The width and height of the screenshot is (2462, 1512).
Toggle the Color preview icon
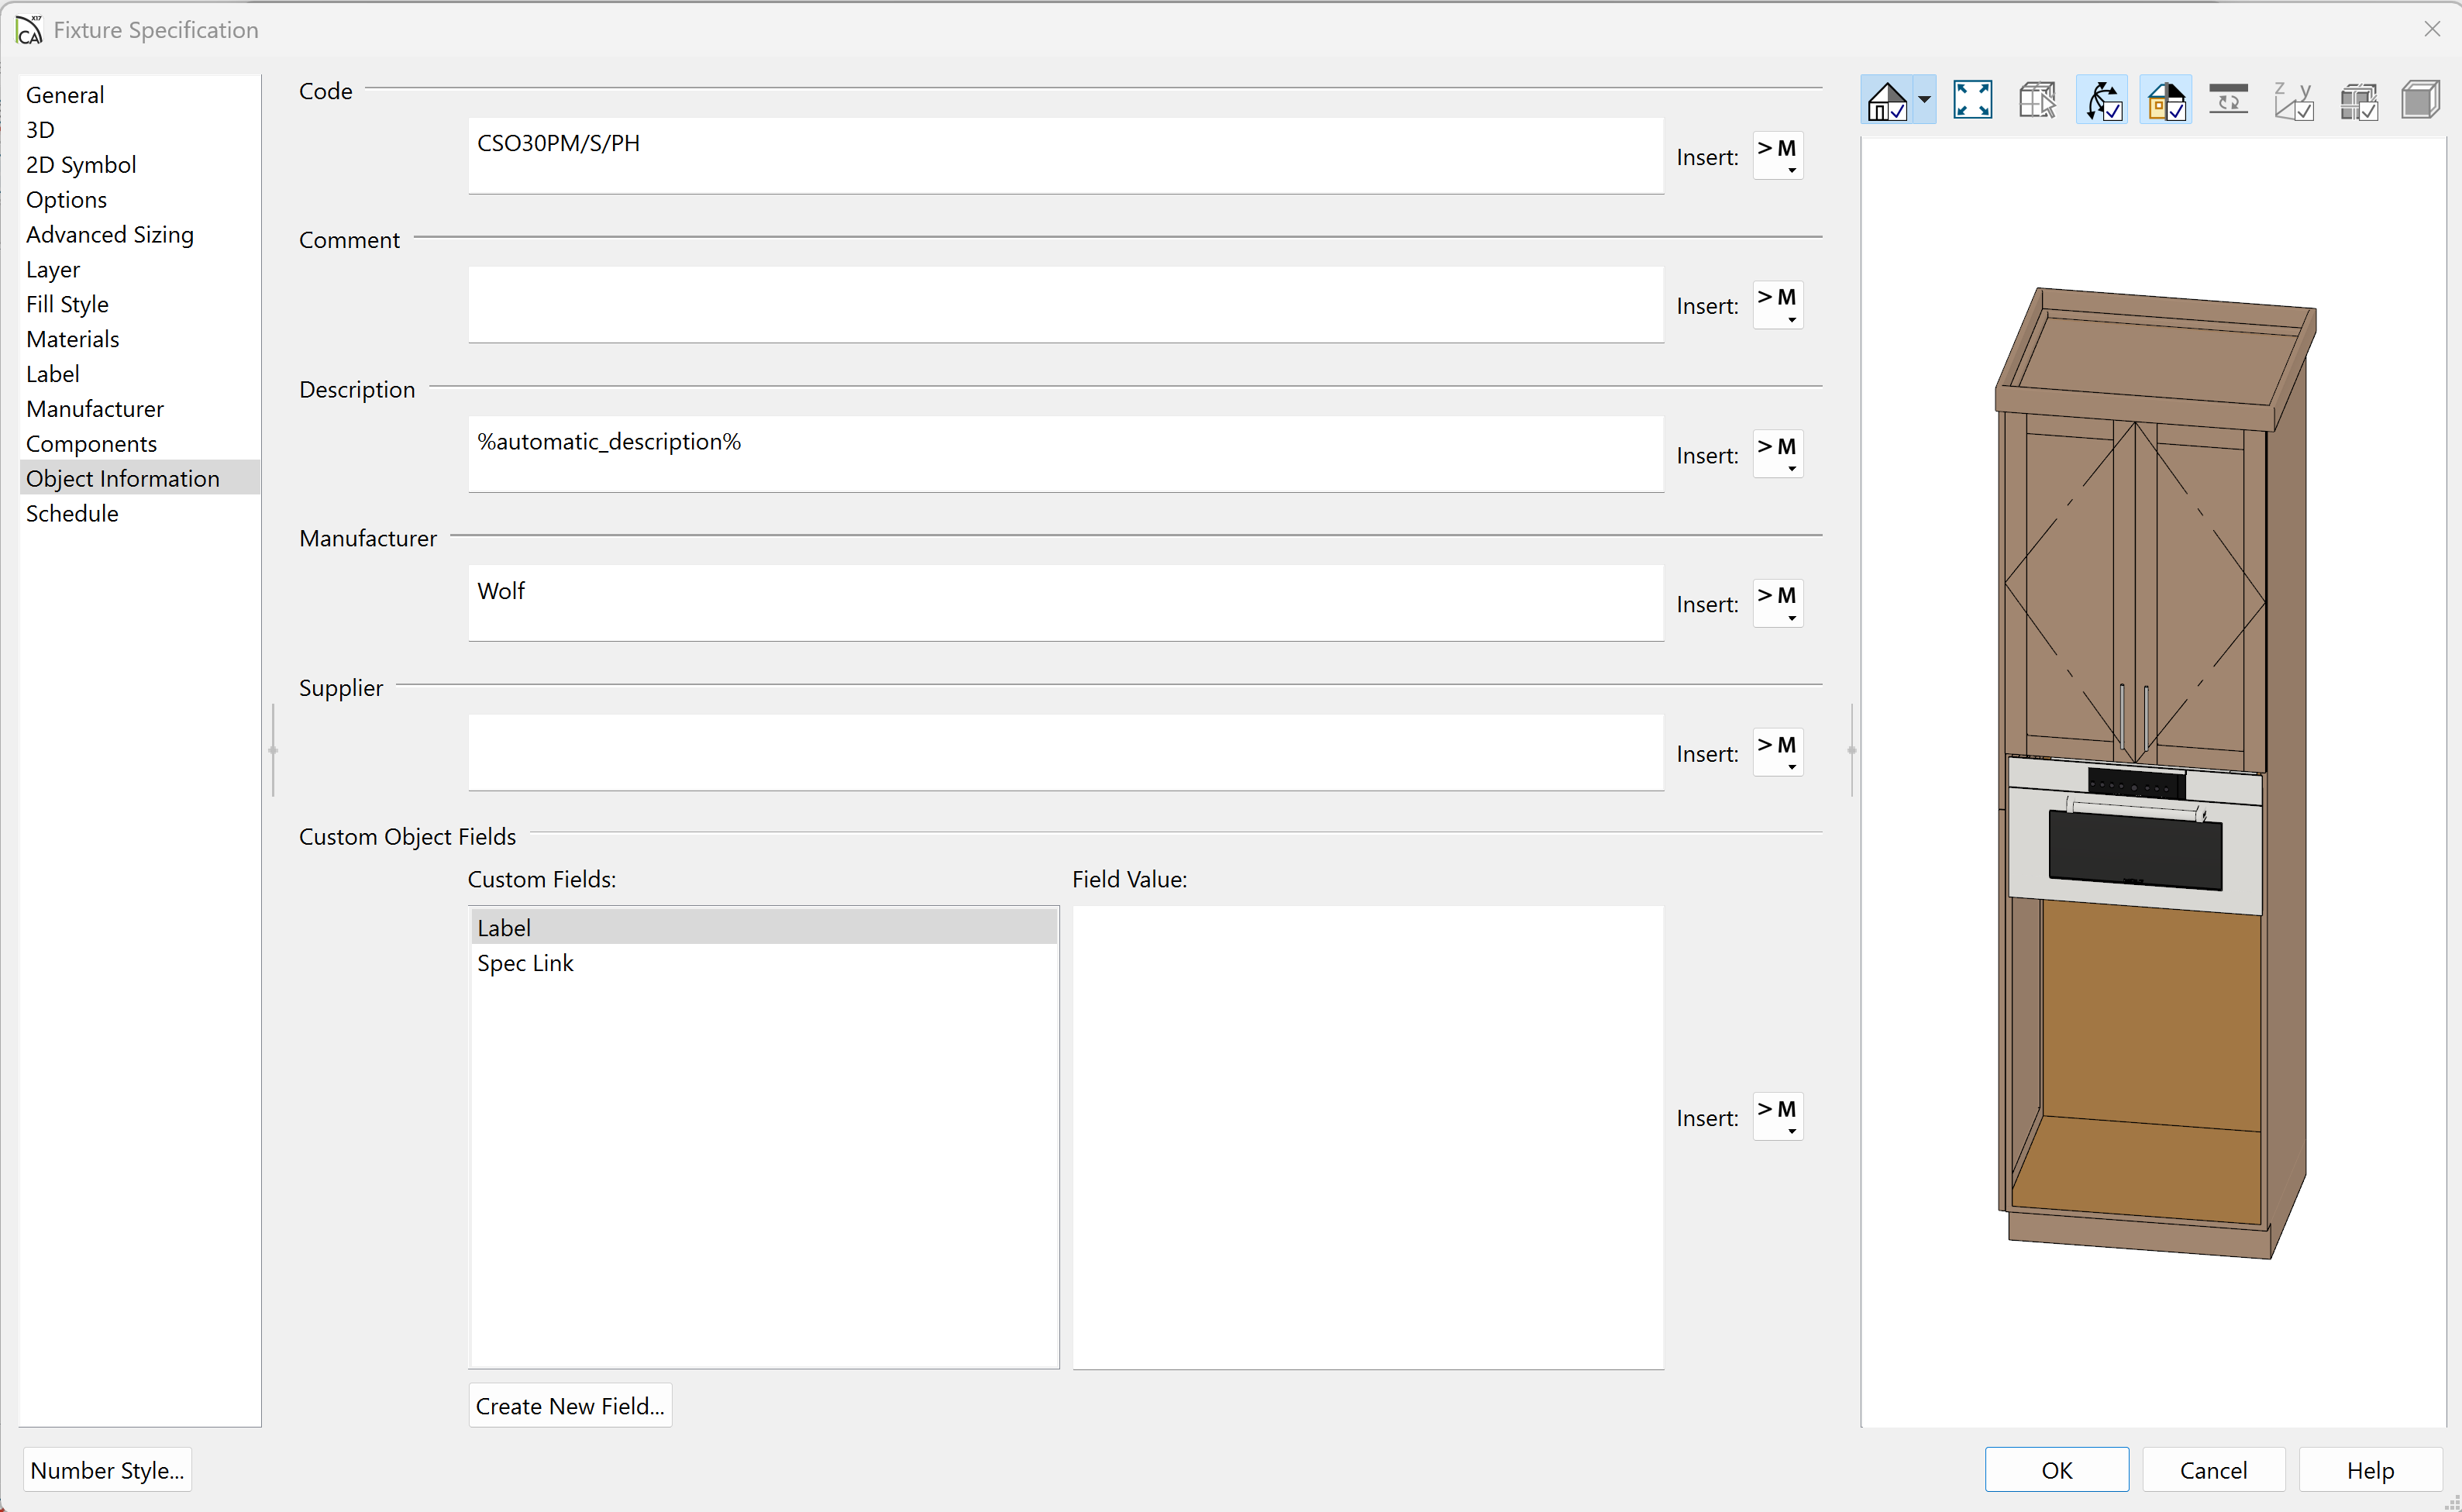(x=2166, y=100)
